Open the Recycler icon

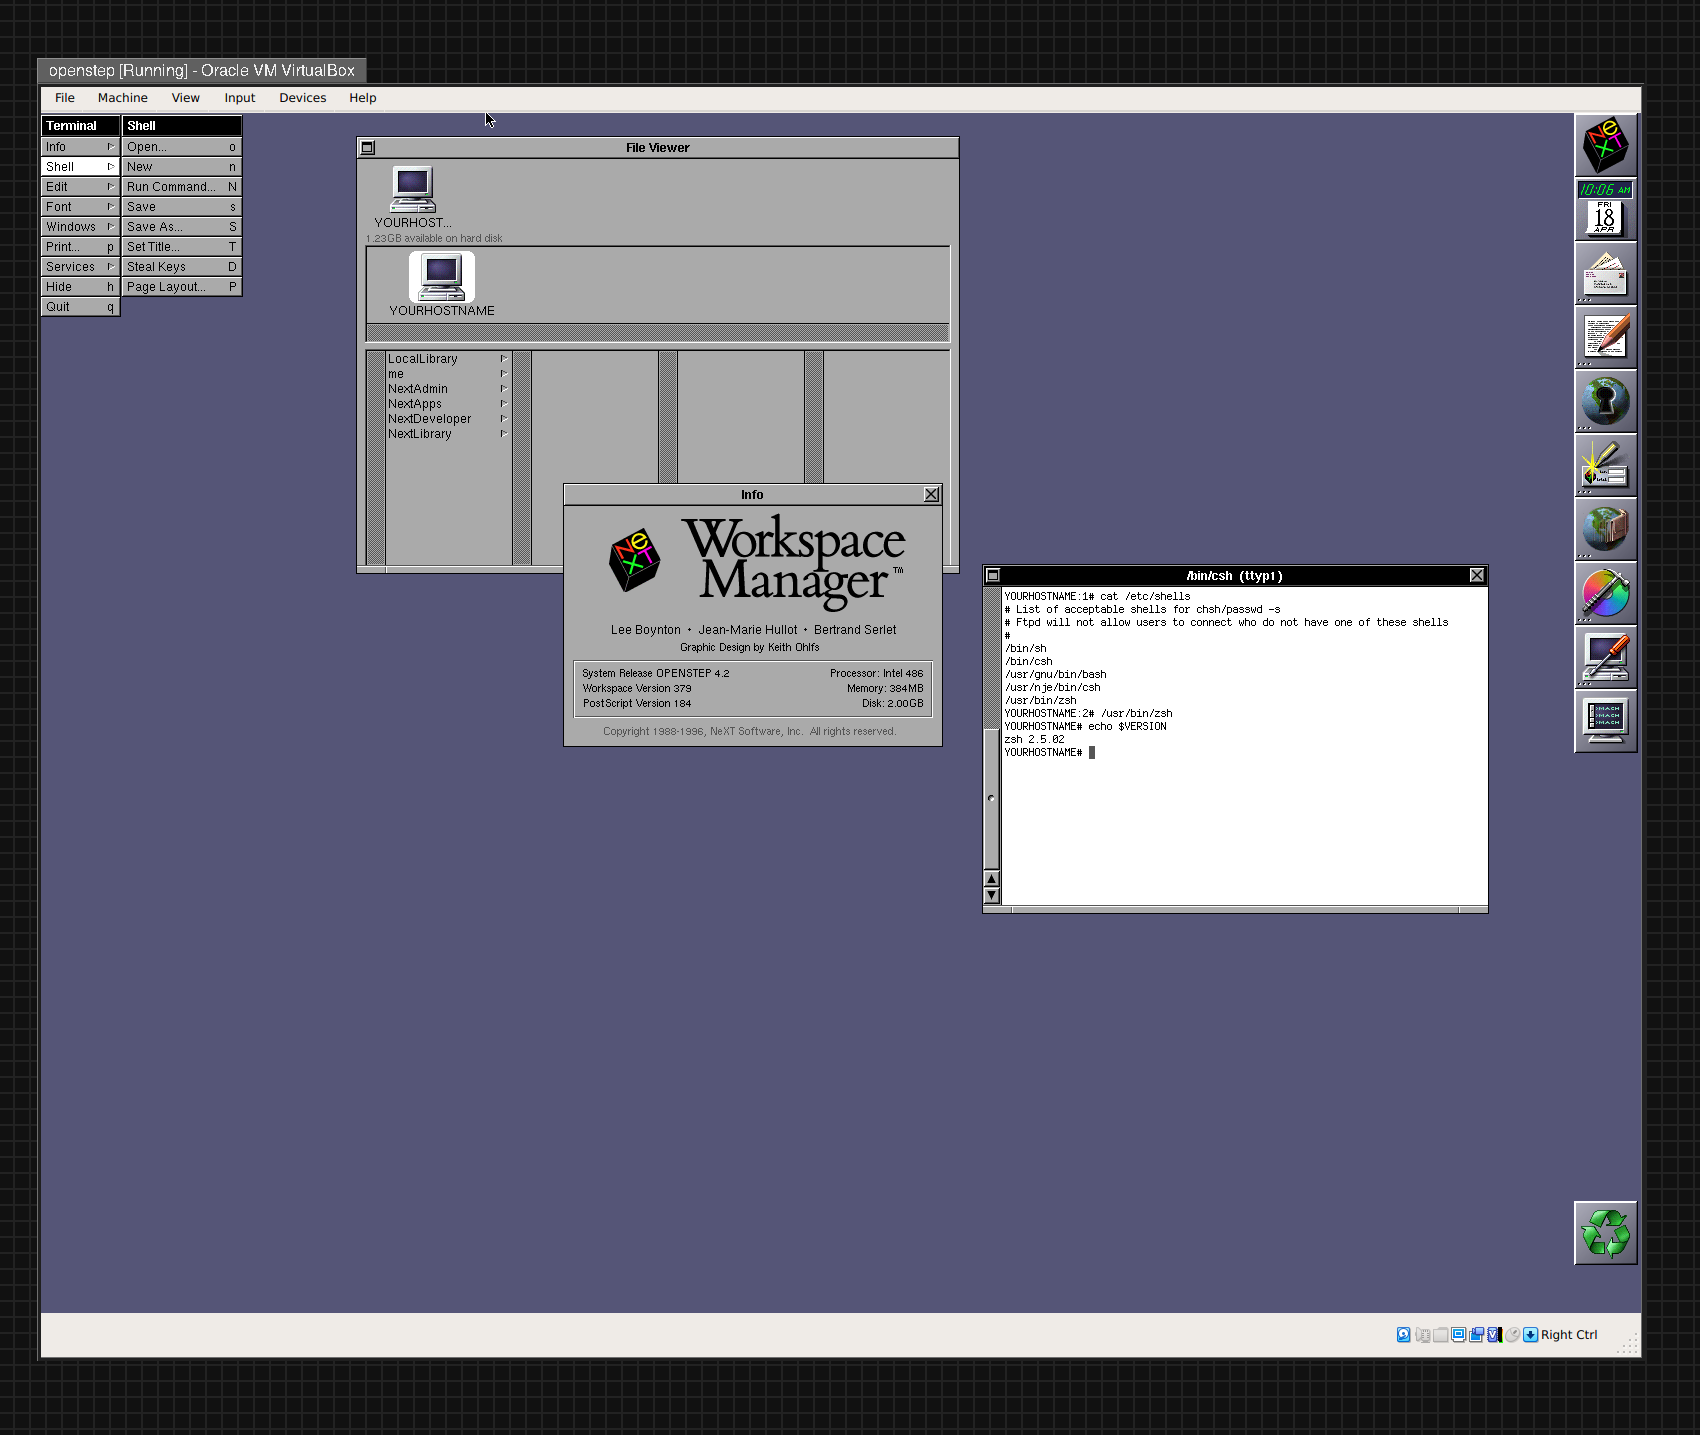[x=1605, y=1233]
